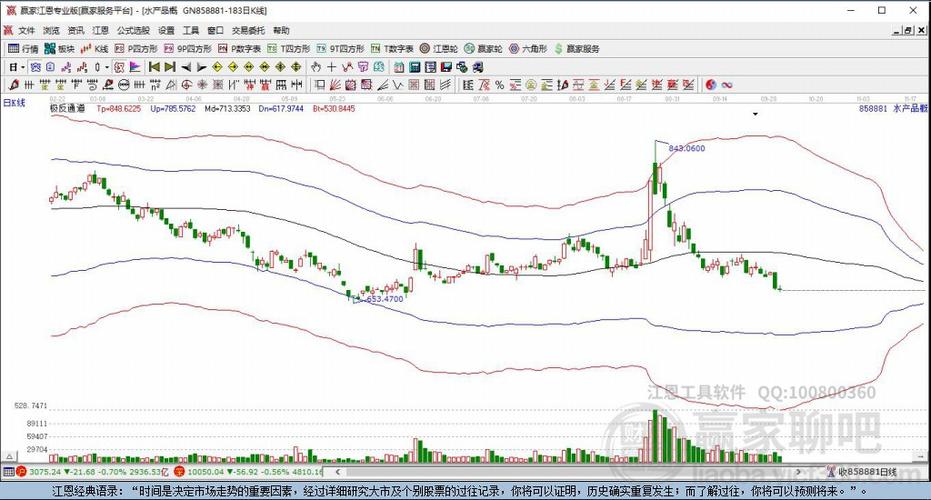This screenshot has height=500, width=931.
Task: Open the 公式选股 menu
Action: [x=133, y=30]
